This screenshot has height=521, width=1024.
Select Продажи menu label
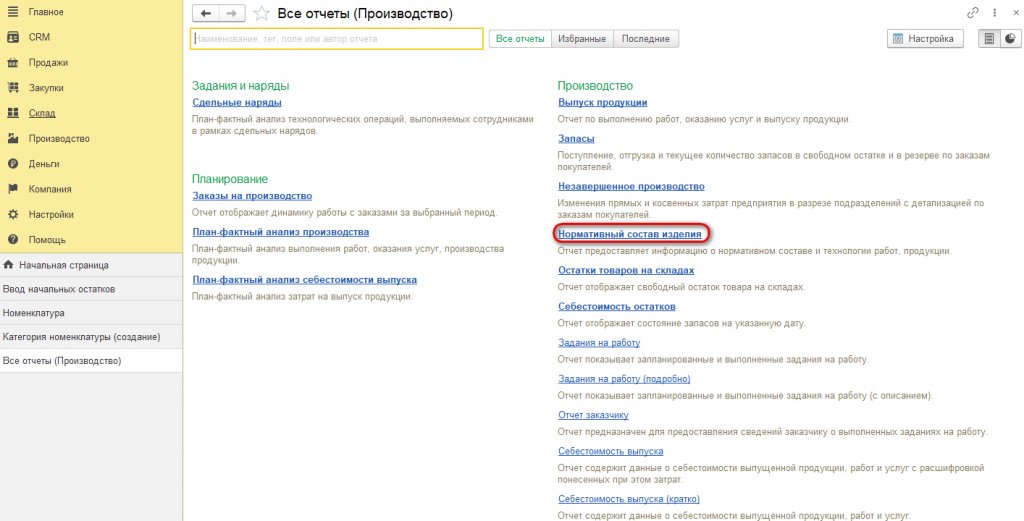click(48, 63)
